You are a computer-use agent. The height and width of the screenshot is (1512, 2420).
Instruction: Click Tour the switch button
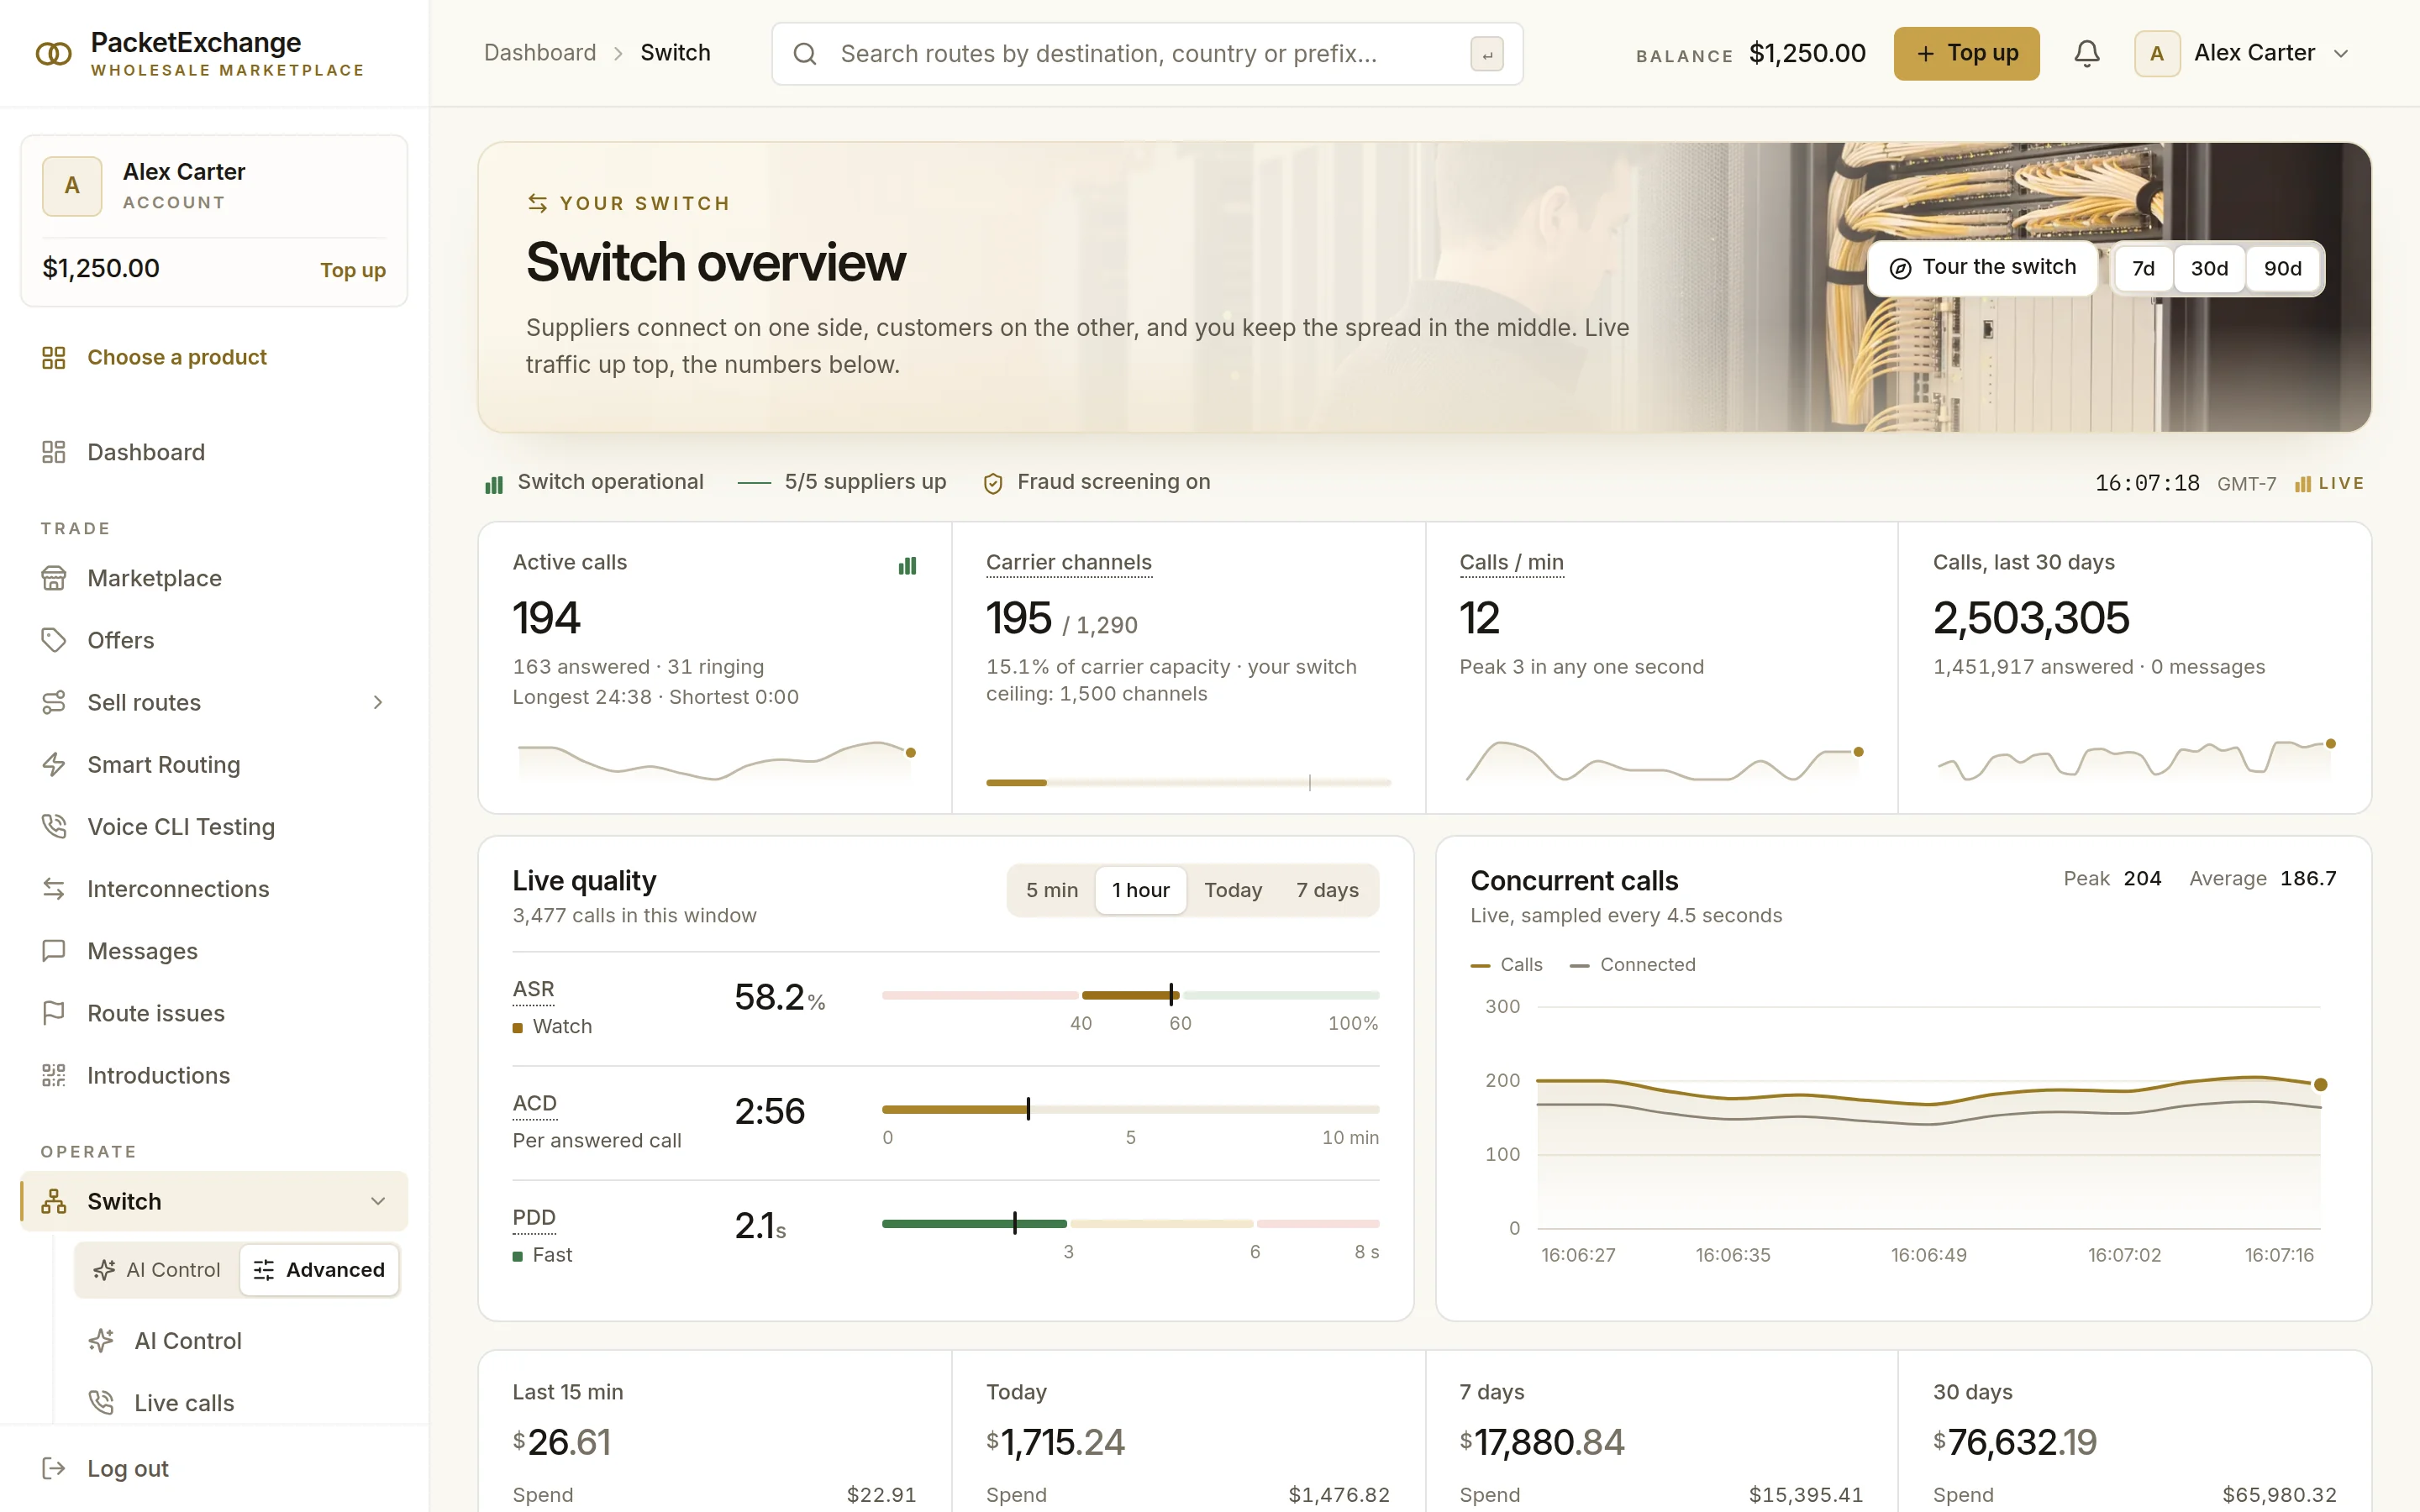1982,268
